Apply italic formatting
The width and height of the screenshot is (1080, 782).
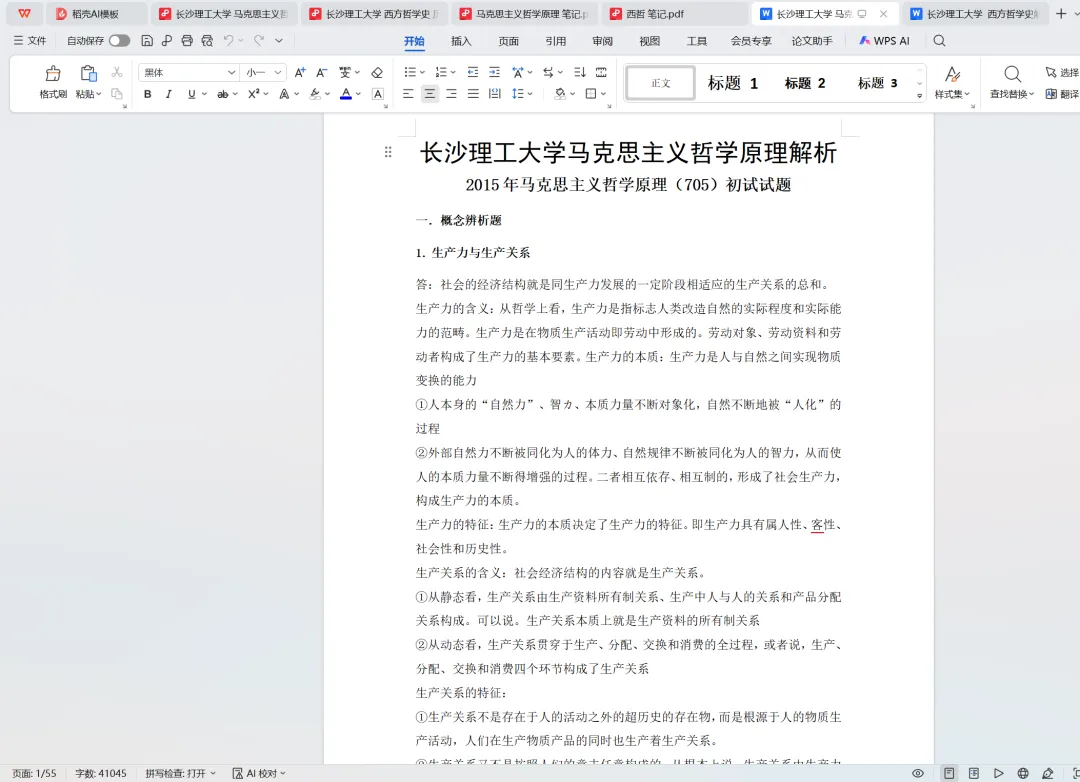click(169, 94)
